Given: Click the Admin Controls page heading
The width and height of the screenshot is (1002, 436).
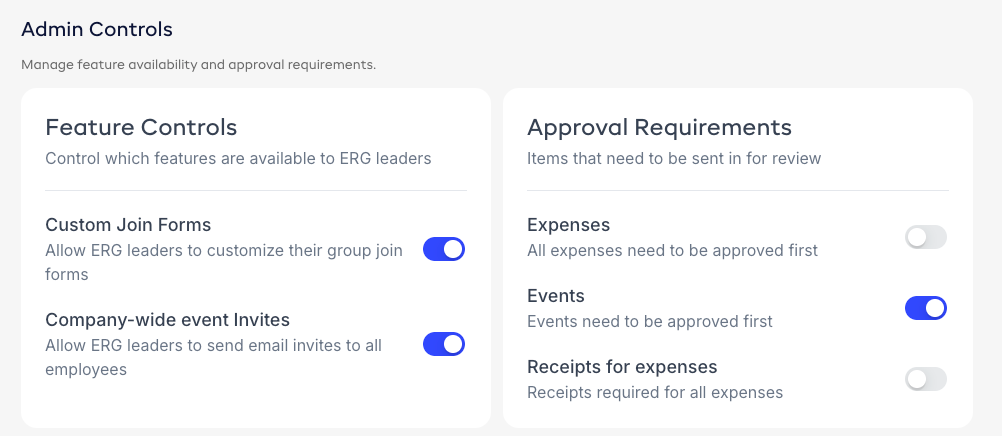Looking at the screenshot, I should [97, 30].
